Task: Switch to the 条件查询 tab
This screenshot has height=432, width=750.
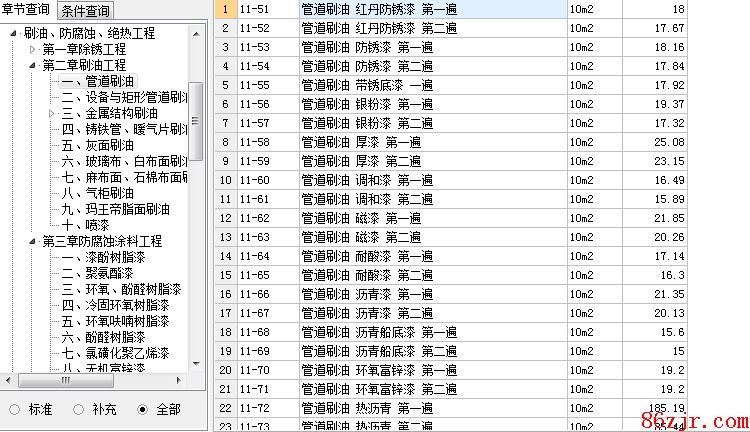Action: click(85, 11)
